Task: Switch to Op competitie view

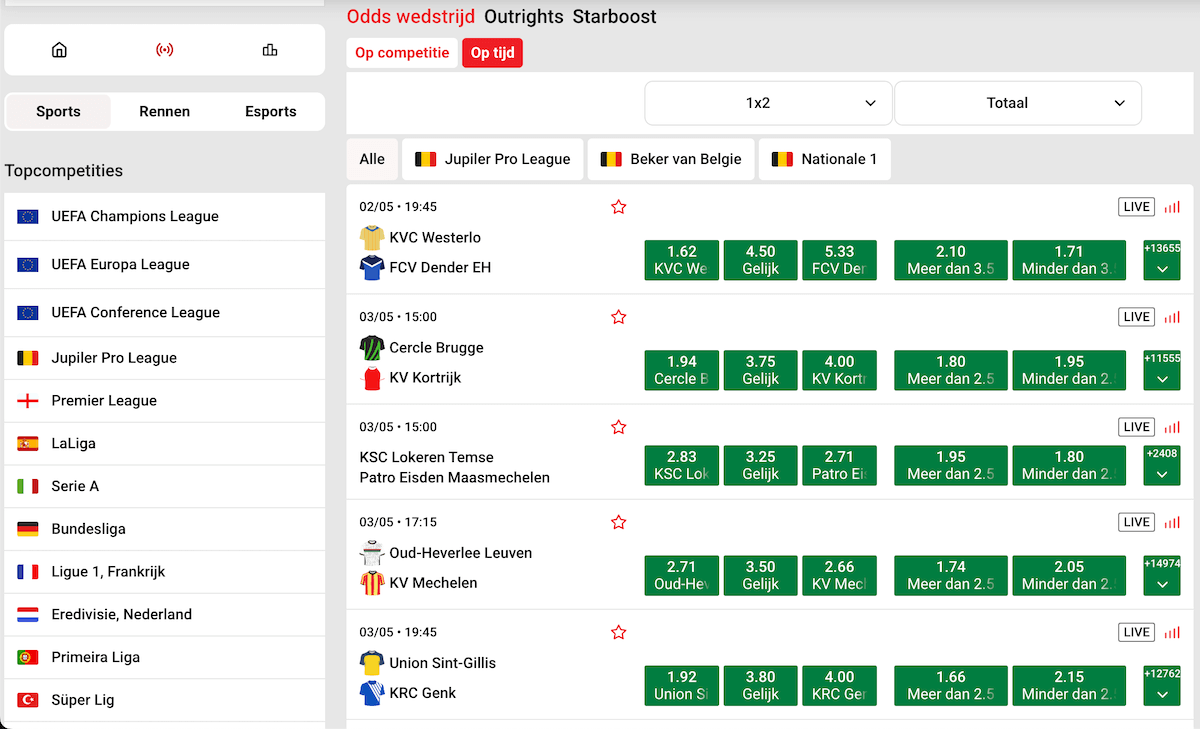Action: pyautogui.click(x=401, y=52)
